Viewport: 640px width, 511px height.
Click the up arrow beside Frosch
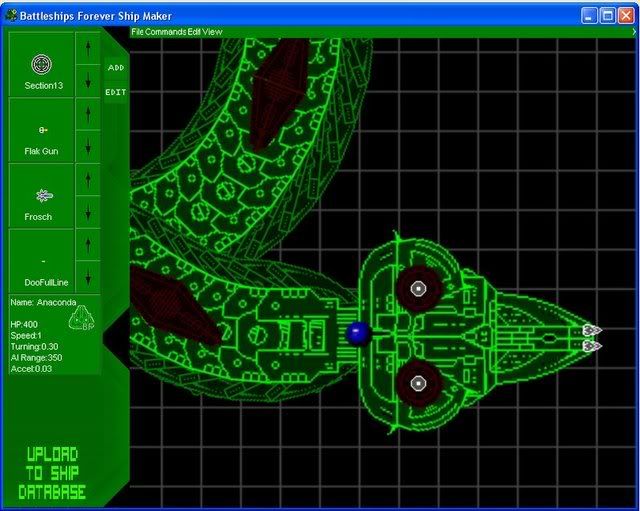(88, 179)
